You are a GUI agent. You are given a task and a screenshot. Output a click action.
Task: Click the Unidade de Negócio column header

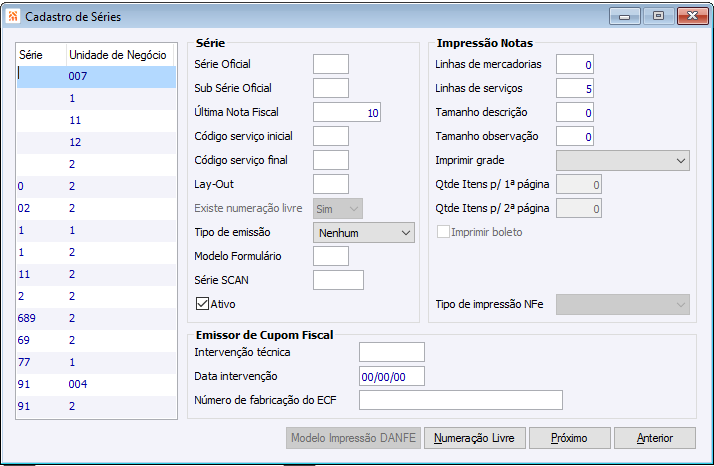pos(117,54)
